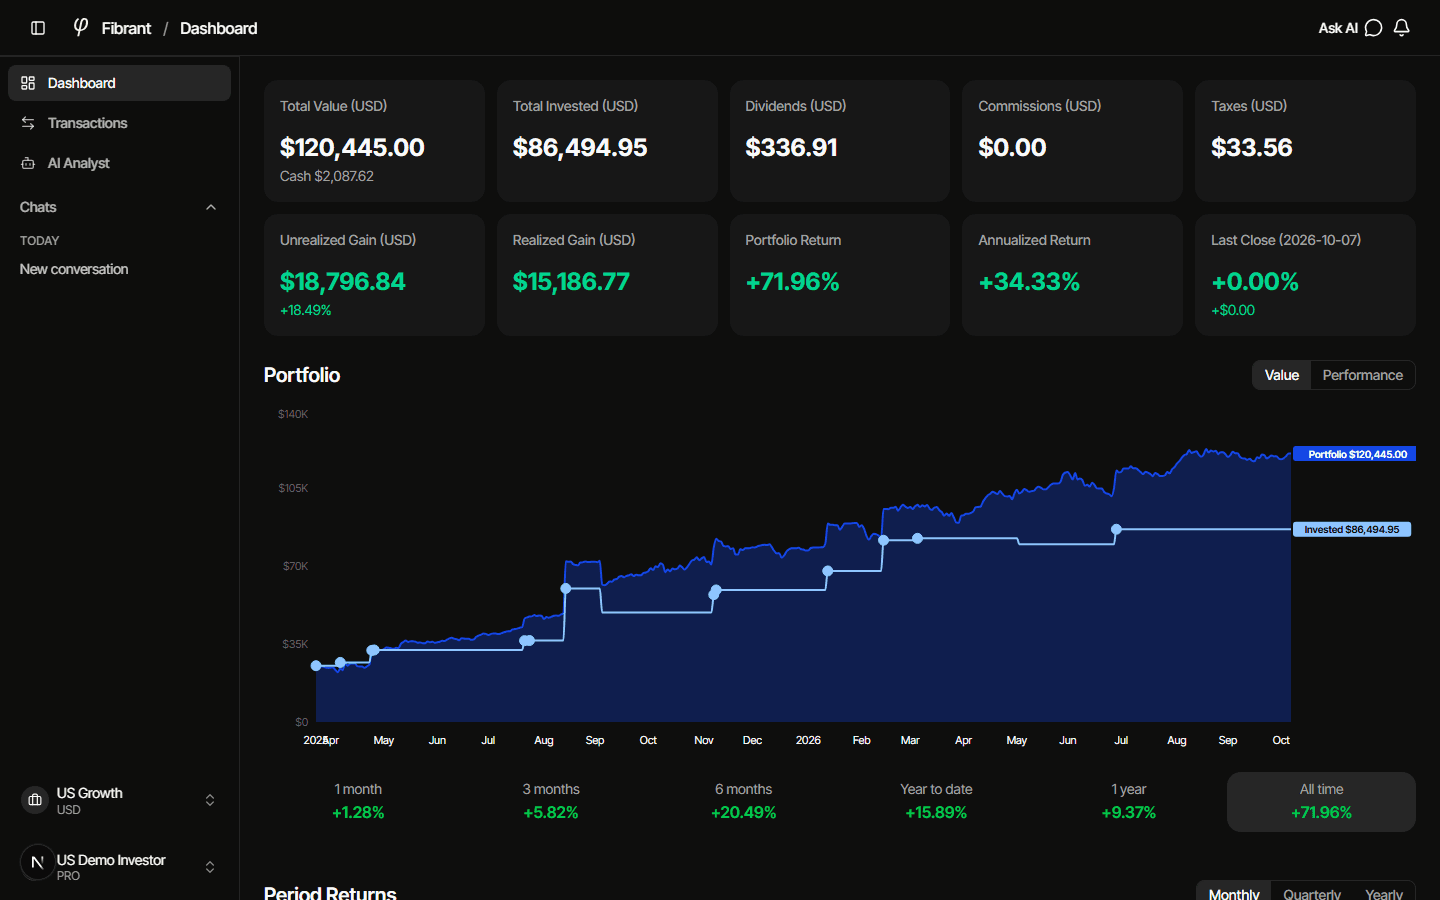Click the Portfolio Return +71.96% card value

tap(792, 282)
